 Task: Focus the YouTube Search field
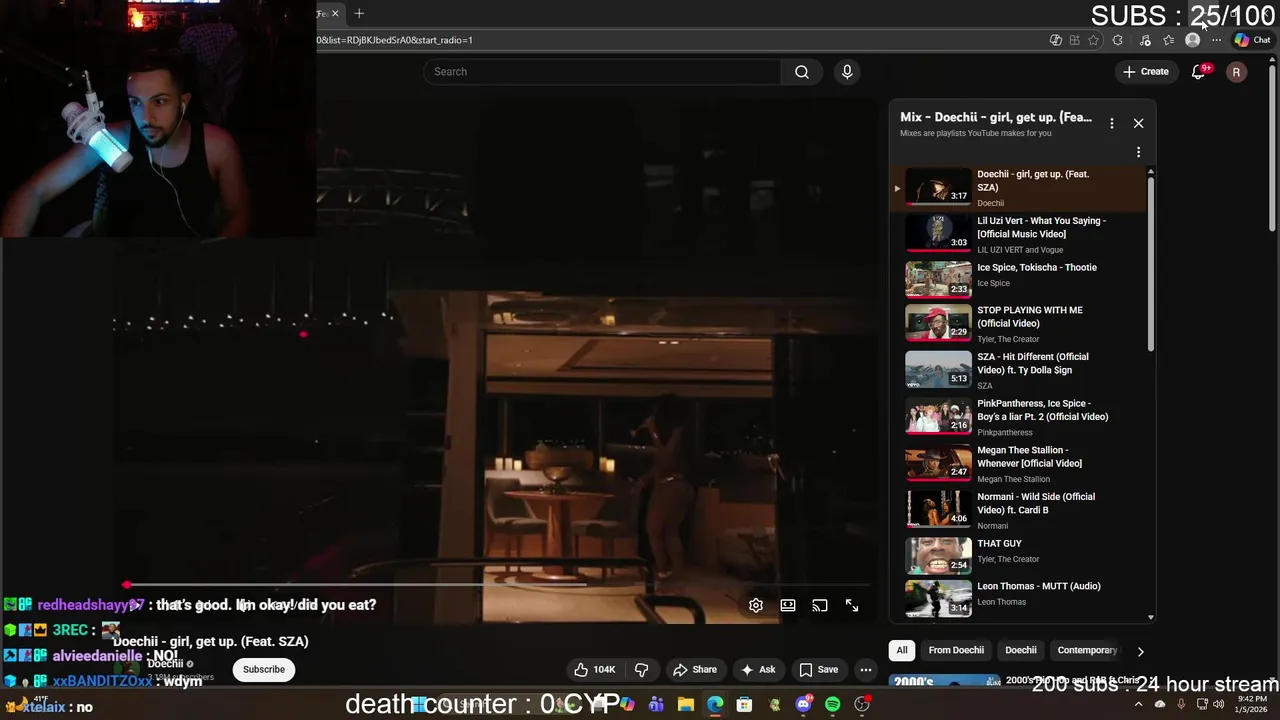(602, 72)
